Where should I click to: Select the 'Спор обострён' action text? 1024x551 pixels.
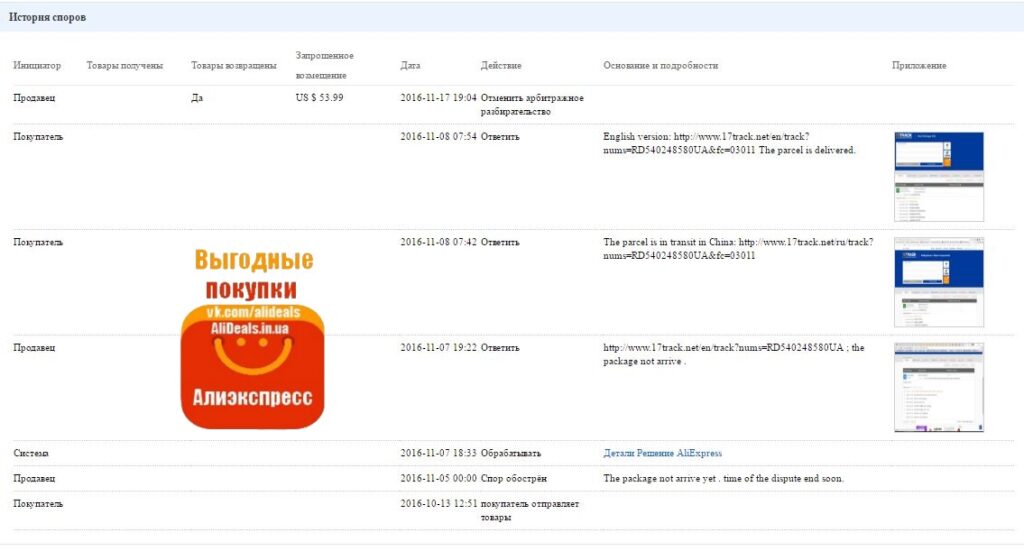513,479
